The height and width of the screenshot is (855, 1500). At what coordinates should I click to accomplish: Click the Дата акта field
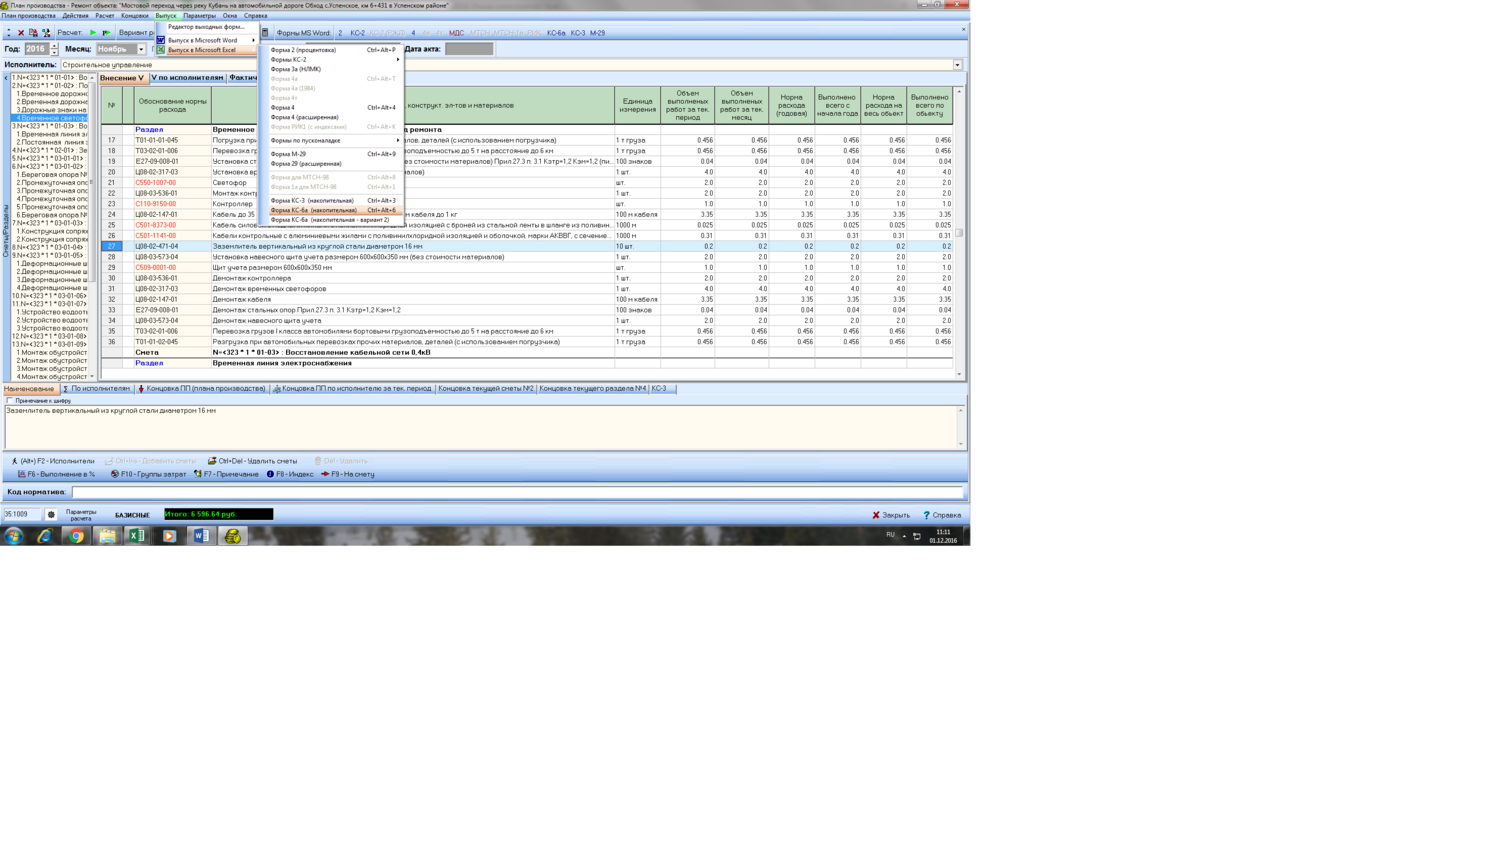[x=469, y=49]
